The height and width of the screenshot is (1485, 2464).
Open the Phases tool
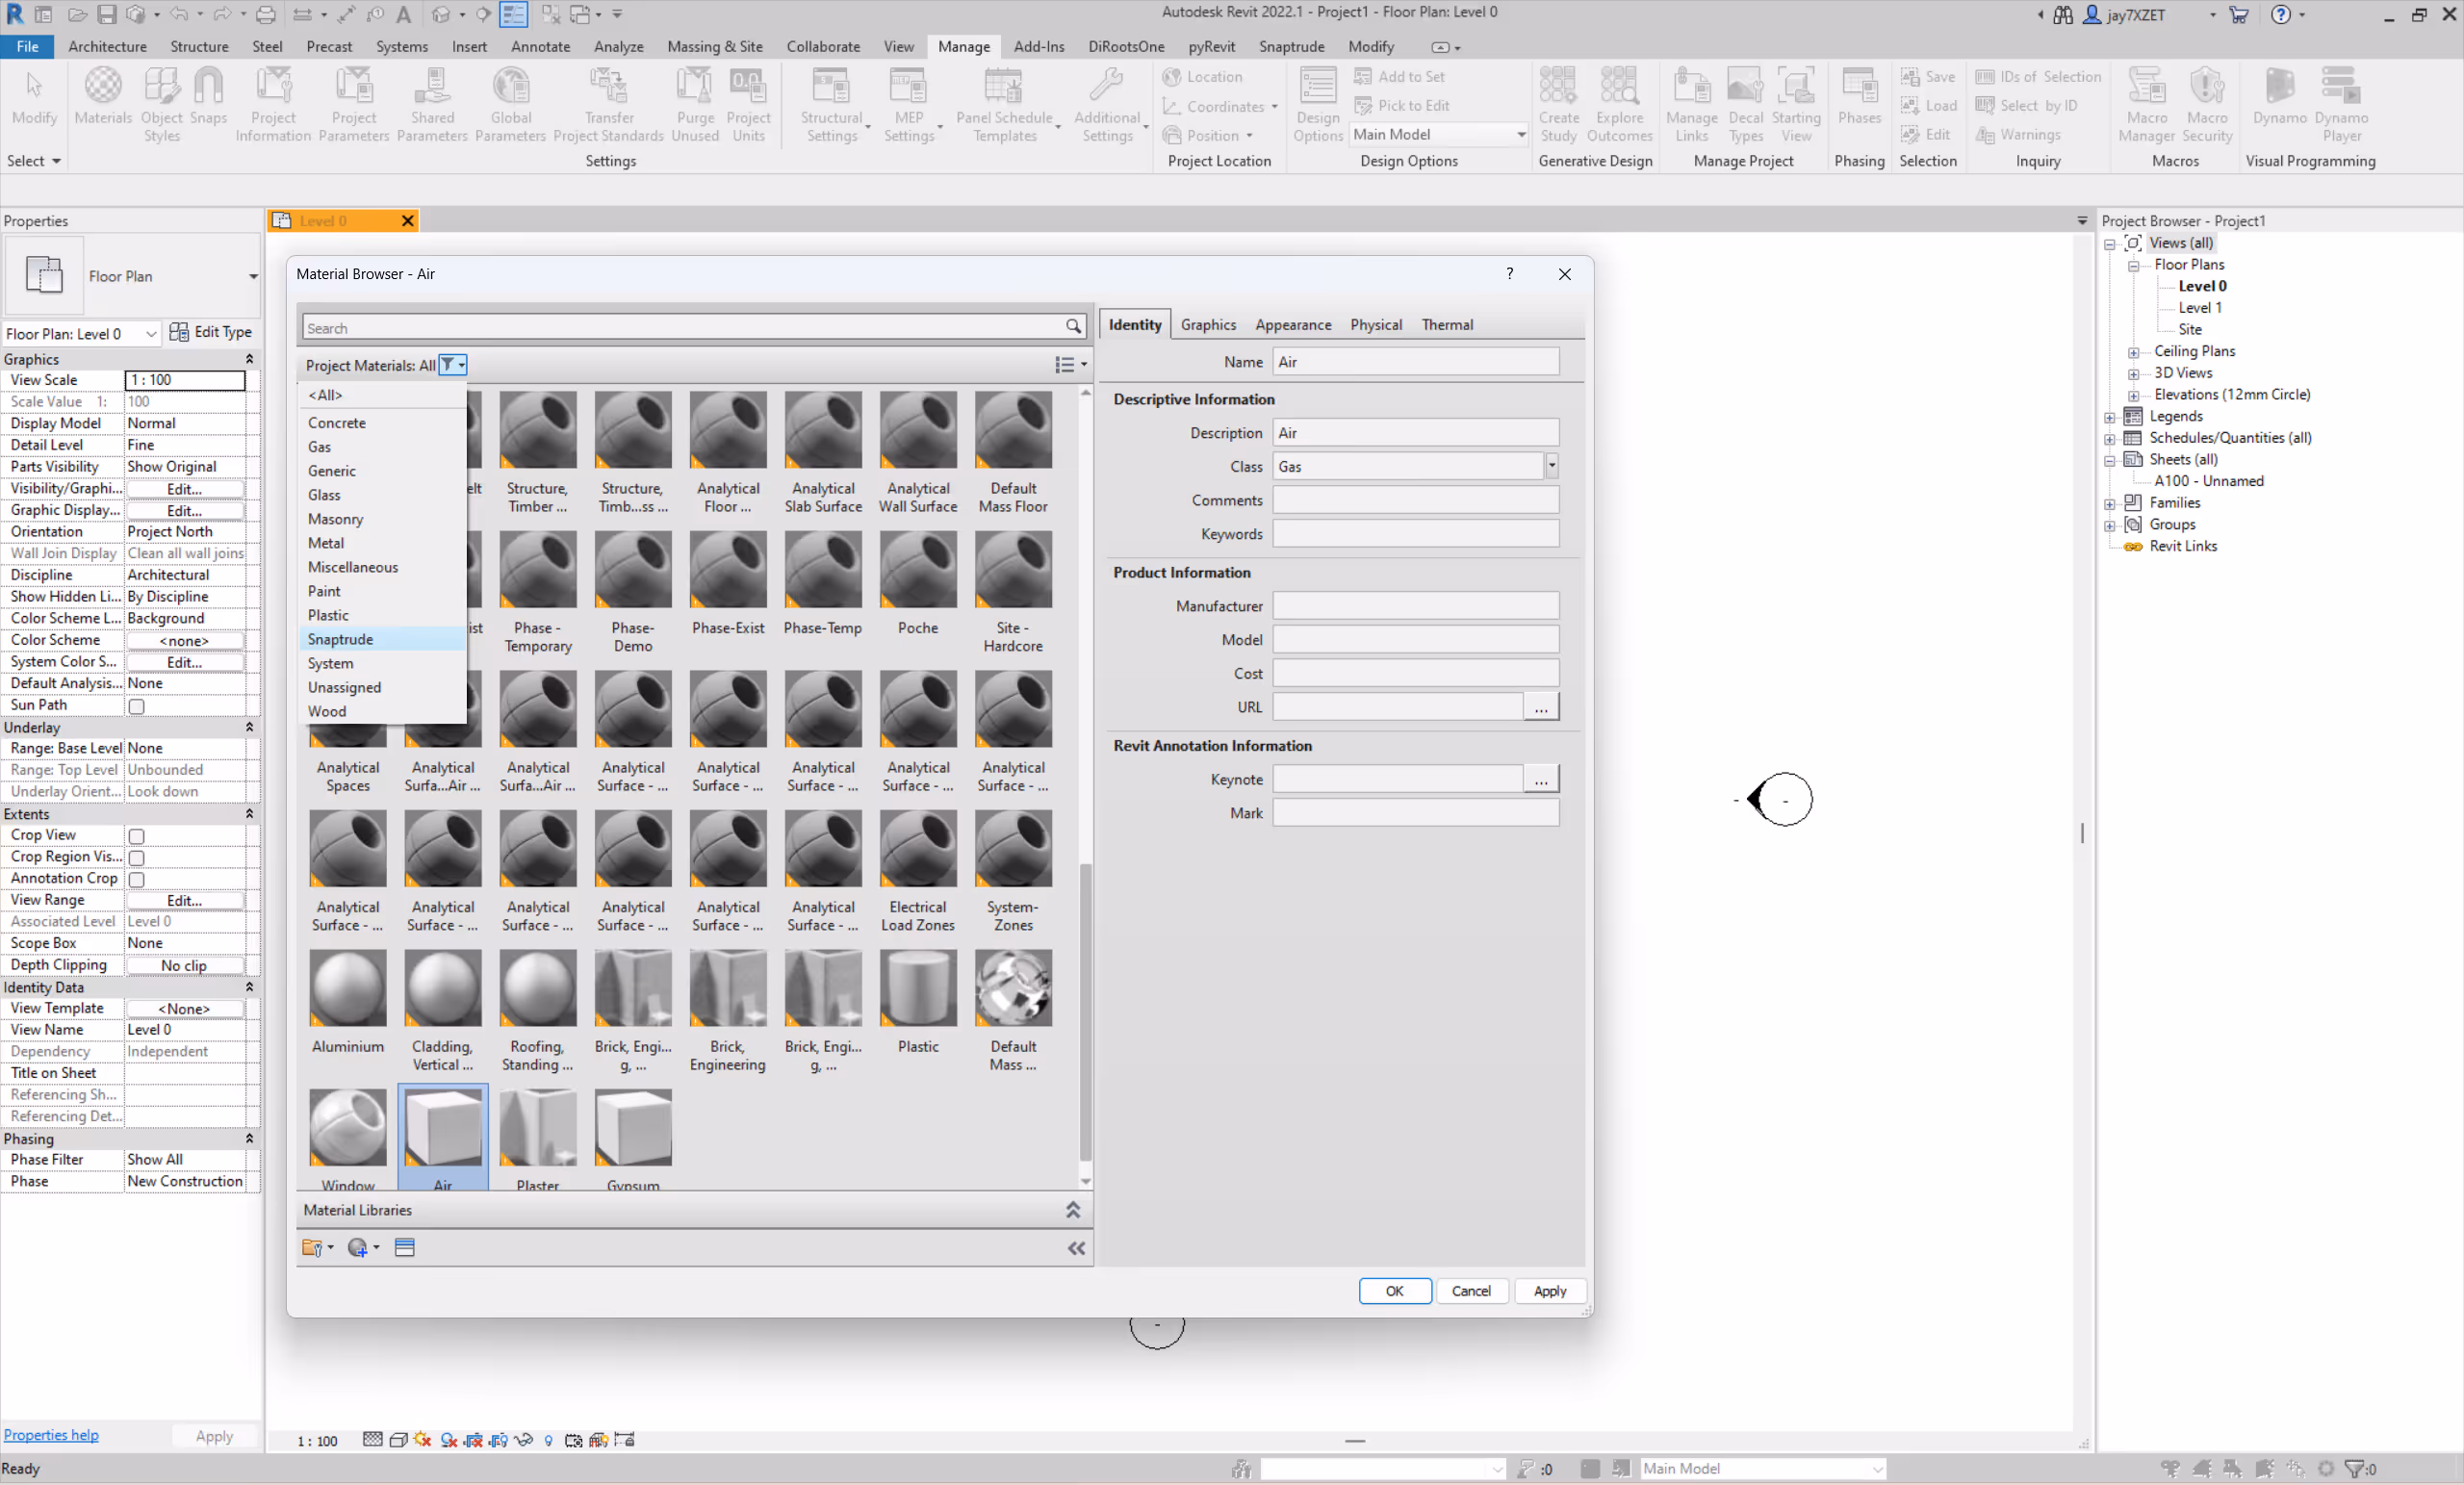(1859, 97)
